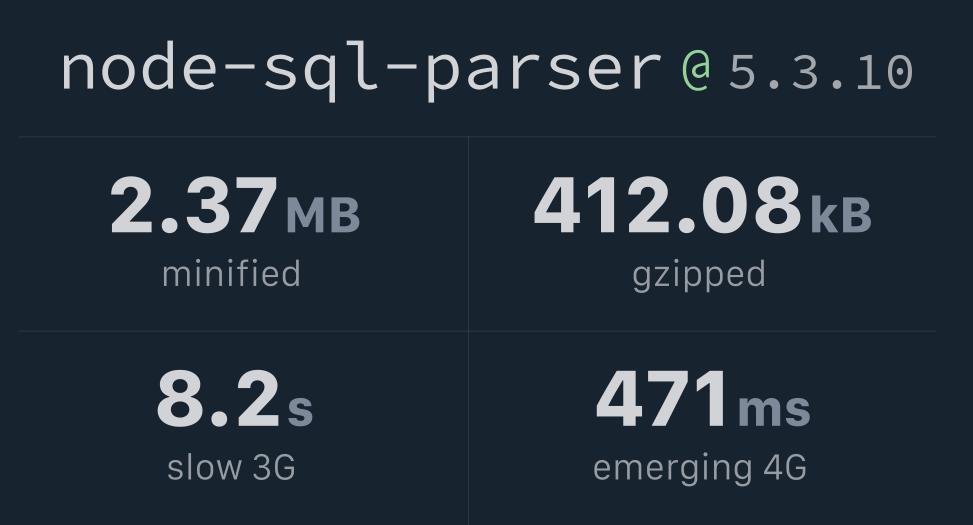Screen dimensions: 973x525
Task: Click horizontal divider below the package title
Action: point(477,137)
